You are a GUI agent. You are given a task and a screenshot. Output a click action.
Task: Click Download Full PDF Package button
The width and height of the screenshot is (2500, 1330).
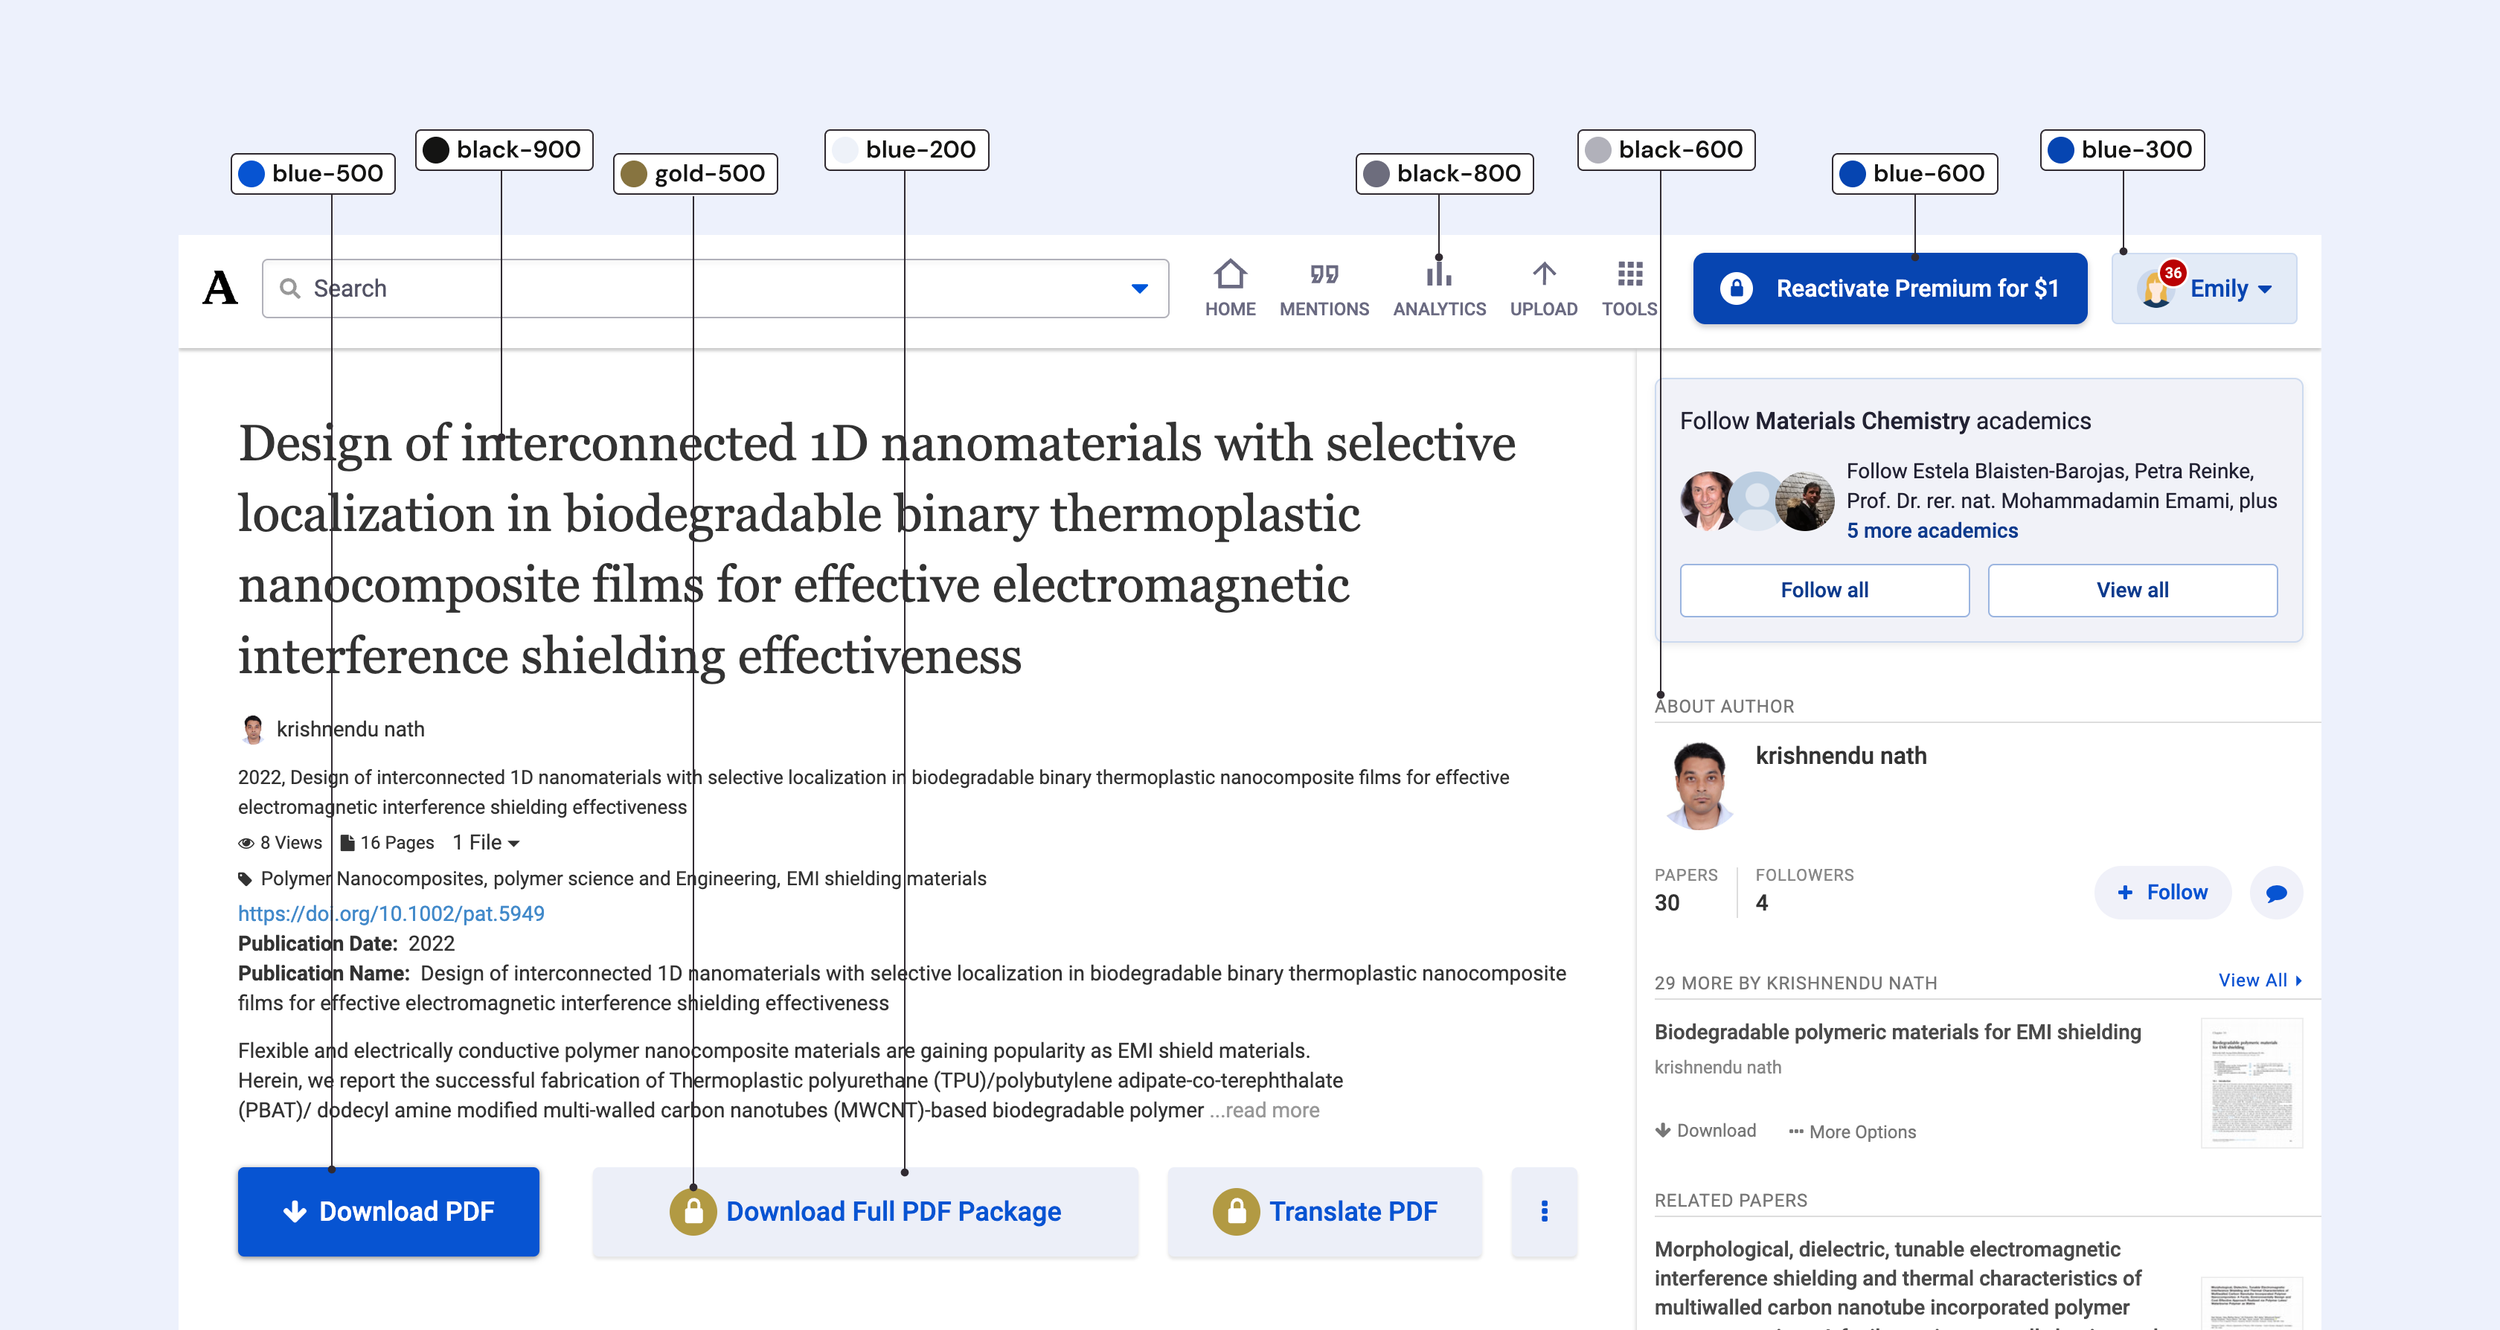point(865,1211)
